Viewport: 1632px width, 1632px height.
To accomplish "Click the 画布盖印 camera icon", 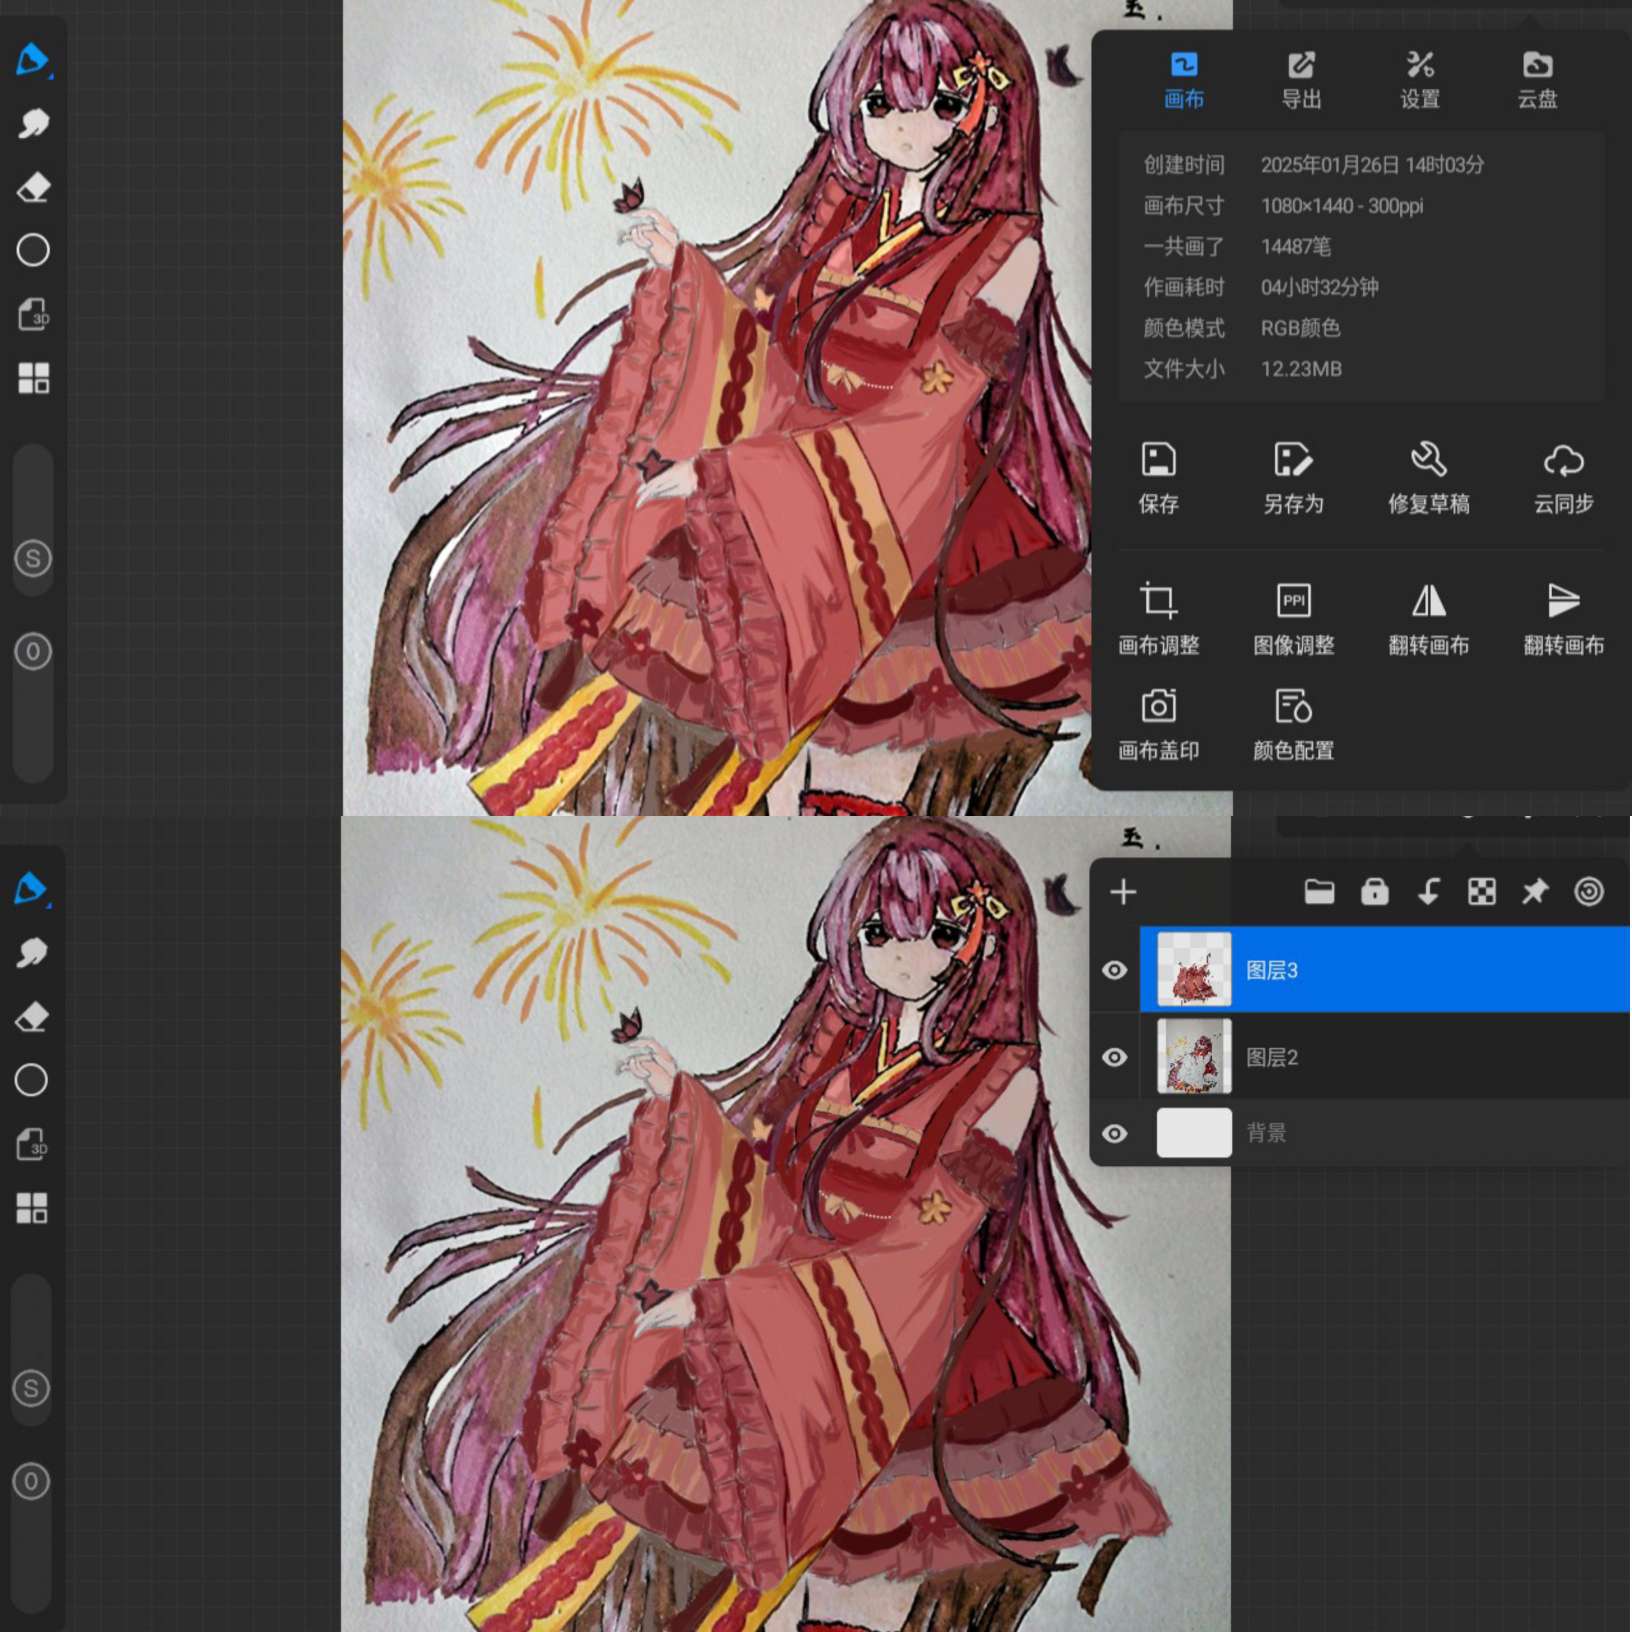I will click(x=1158, y=706).
